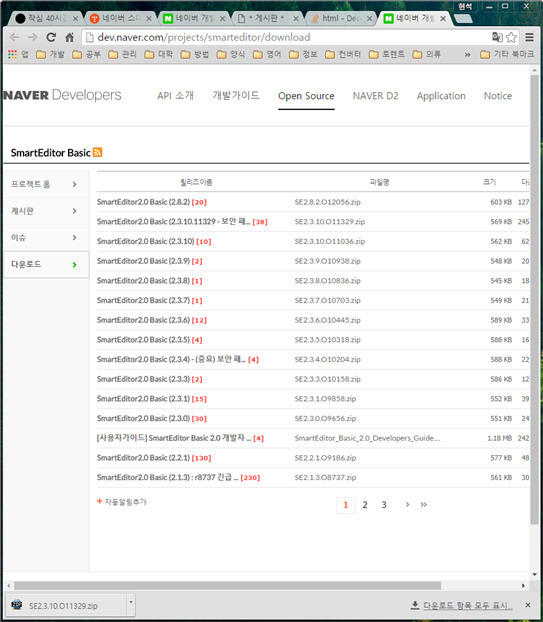The height and width of the screenshot is (622, 543).
Task: Click the SE2.3.9.O10938.zip file name
Action: point(328,261)
